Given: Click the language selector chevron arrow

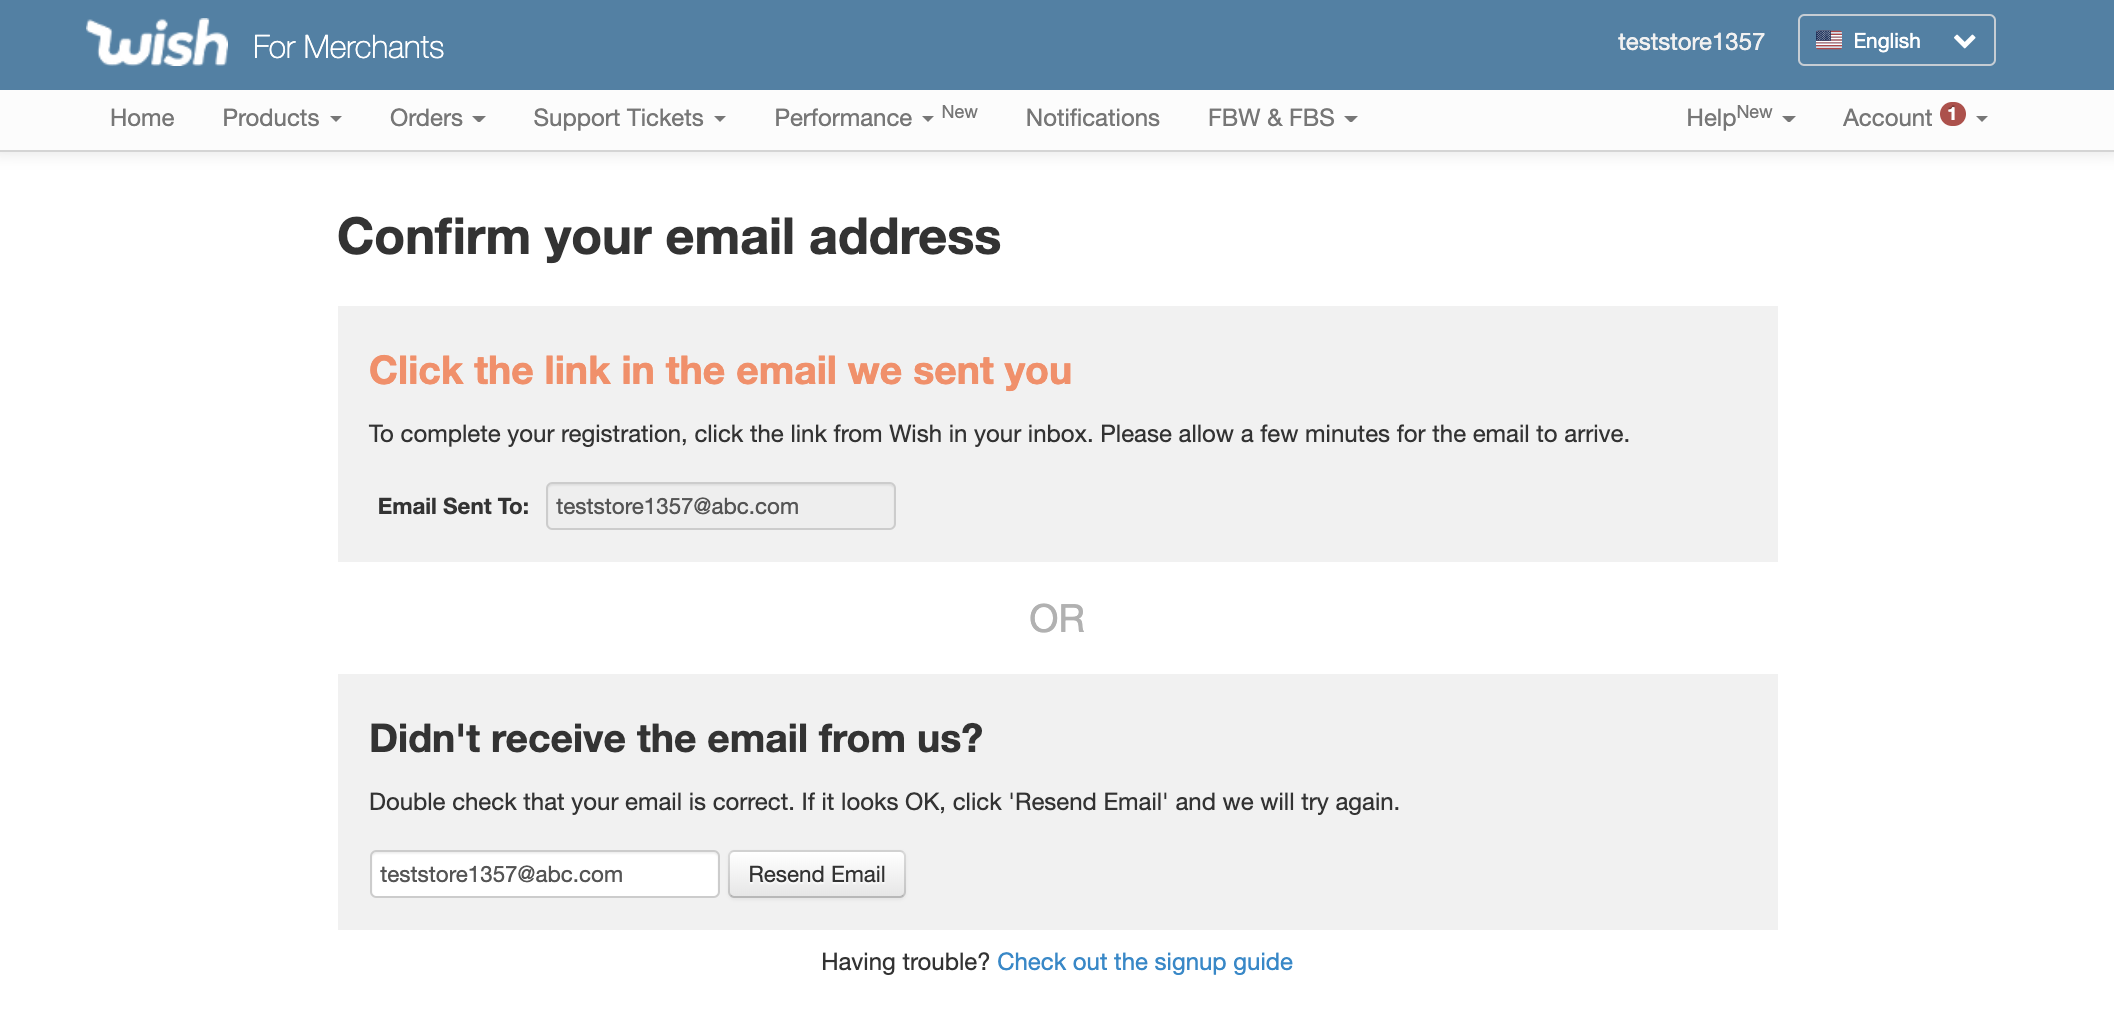Looking at the screenshot, I should pyautogui.click(x=1965, y=41).
